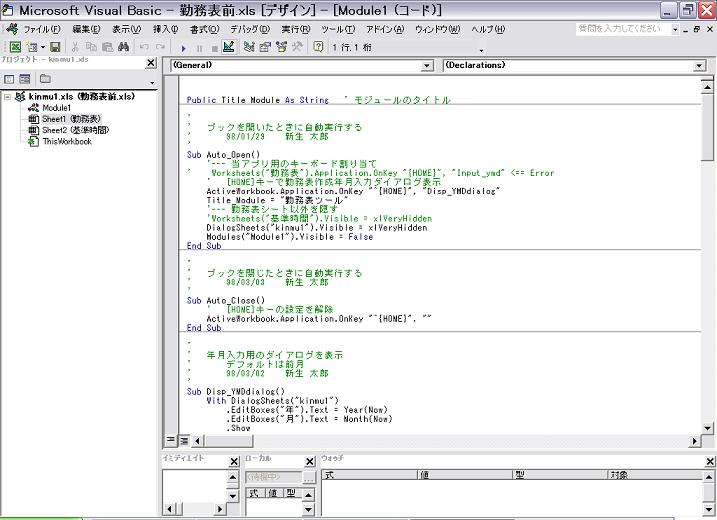Open the (General) object dropdown
Image resolution: width=717 pixels, height=520 pixels.
click(426, 66)
